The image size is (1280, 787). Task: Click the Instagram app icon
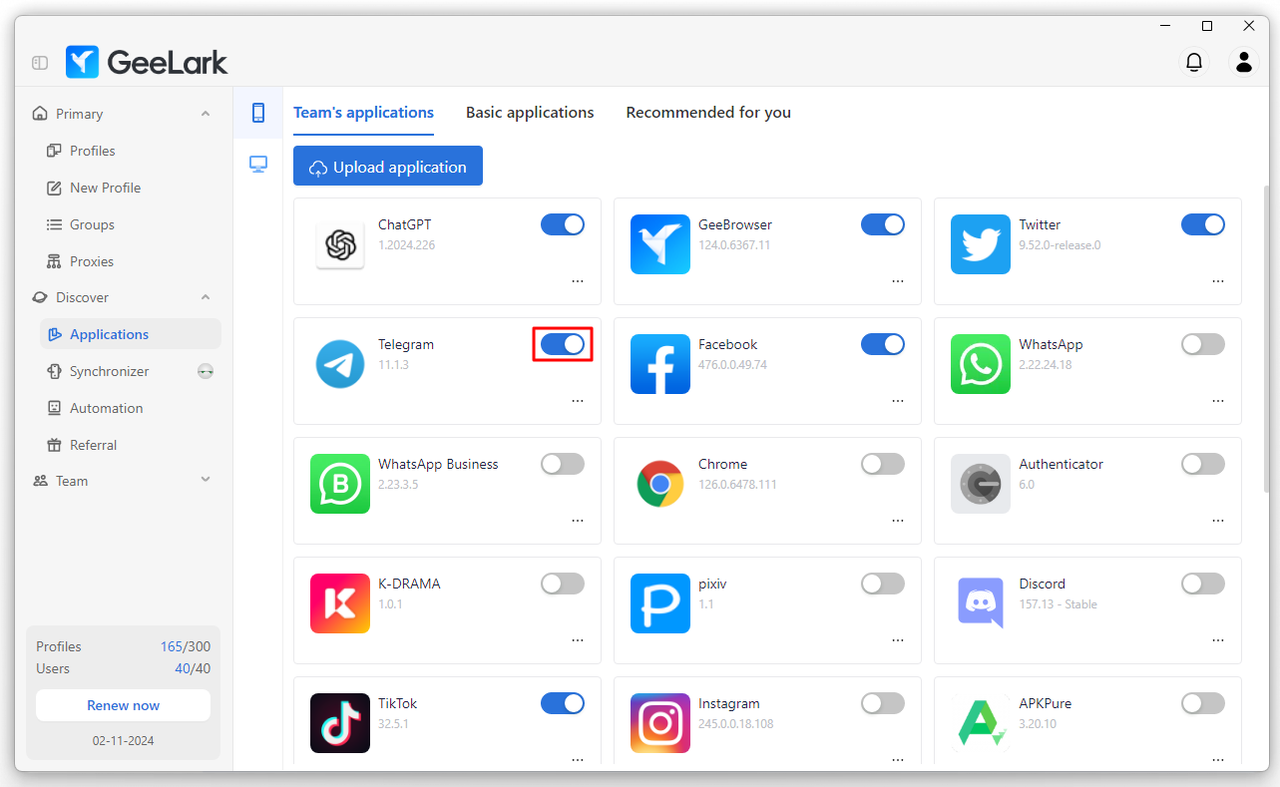(660, 723)
